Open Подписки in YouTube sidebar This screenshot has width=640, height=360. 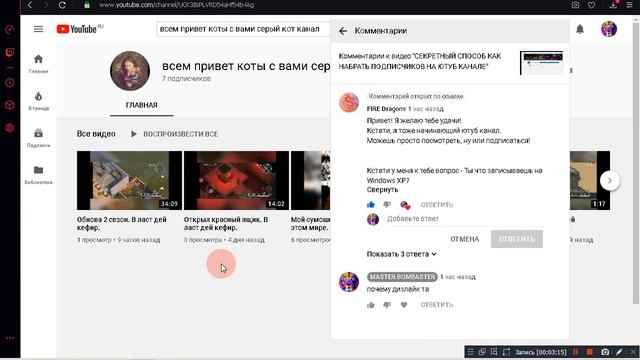coord(38,138)
